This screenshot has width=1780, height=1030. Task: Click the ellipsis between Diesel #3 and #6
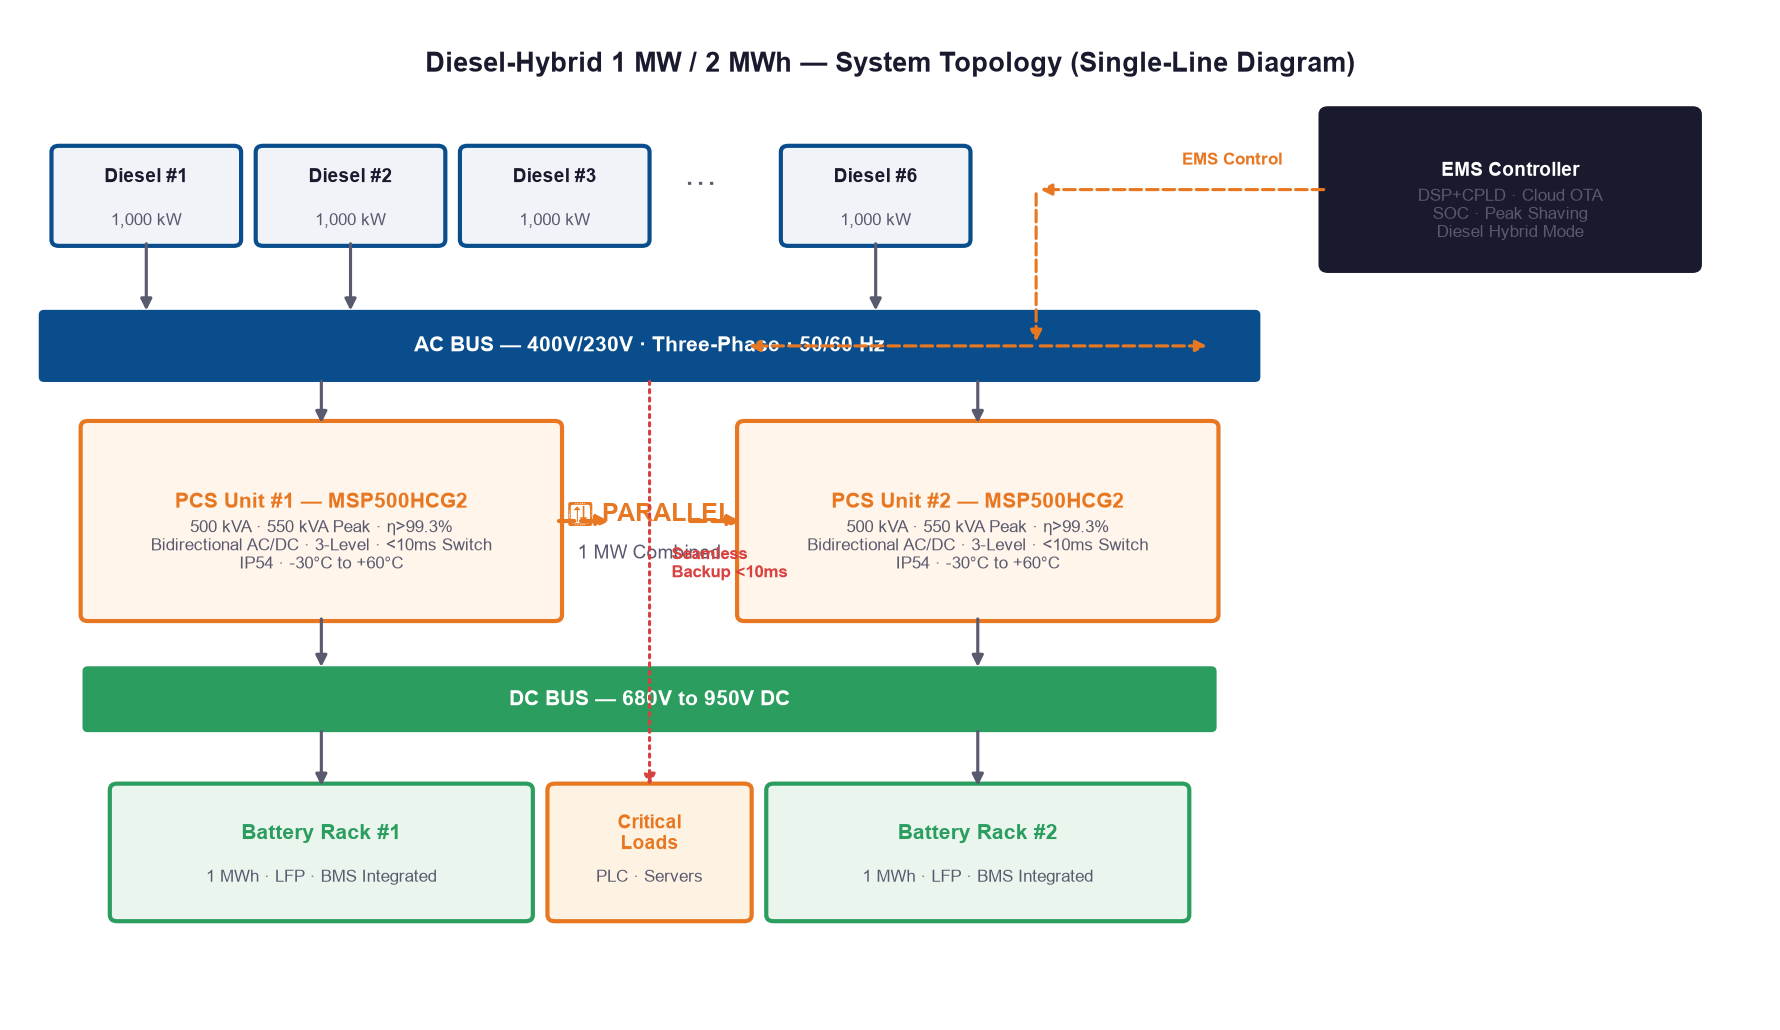(x=700, y=183)
